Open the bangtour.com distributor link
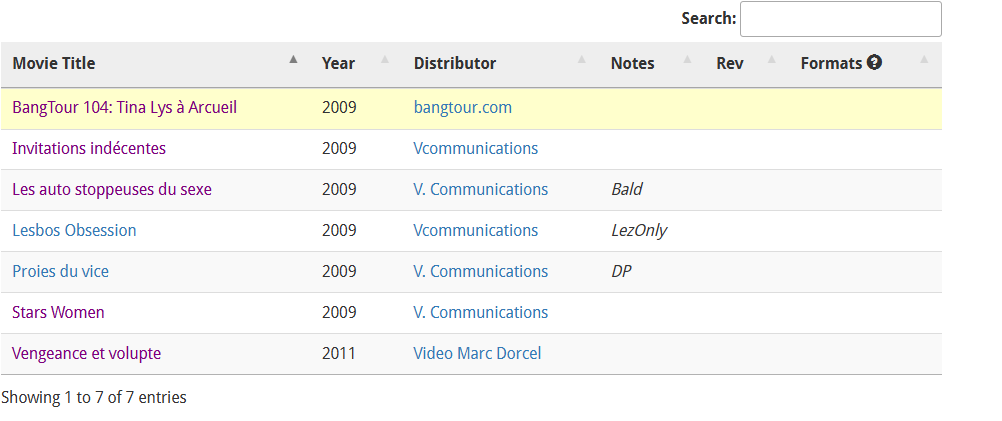The height and width of the screenshot is (421, 1002). (462, 107)
